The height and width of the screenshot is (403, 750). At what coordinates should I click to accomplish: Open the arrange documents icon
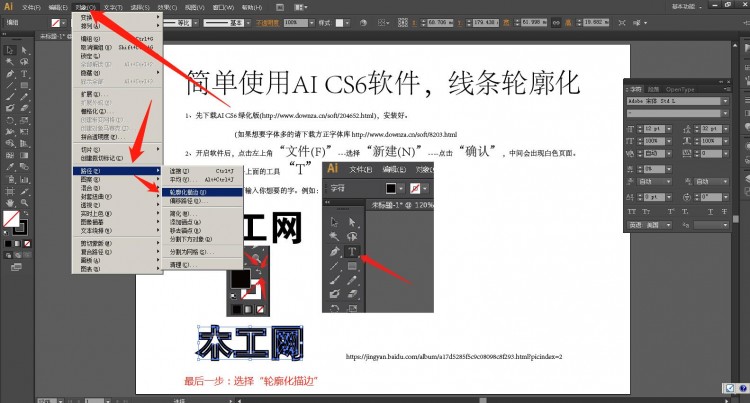(300, 7)
